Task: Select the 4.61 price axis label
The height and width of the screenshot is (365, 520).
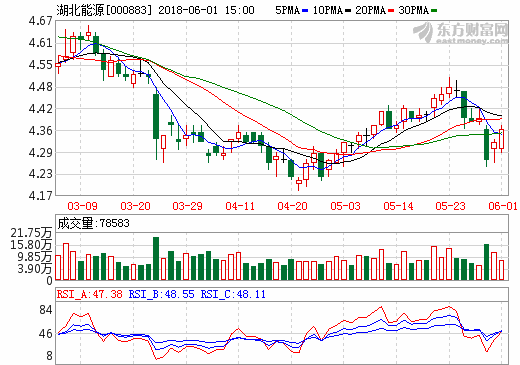Action: coord(41,43)
